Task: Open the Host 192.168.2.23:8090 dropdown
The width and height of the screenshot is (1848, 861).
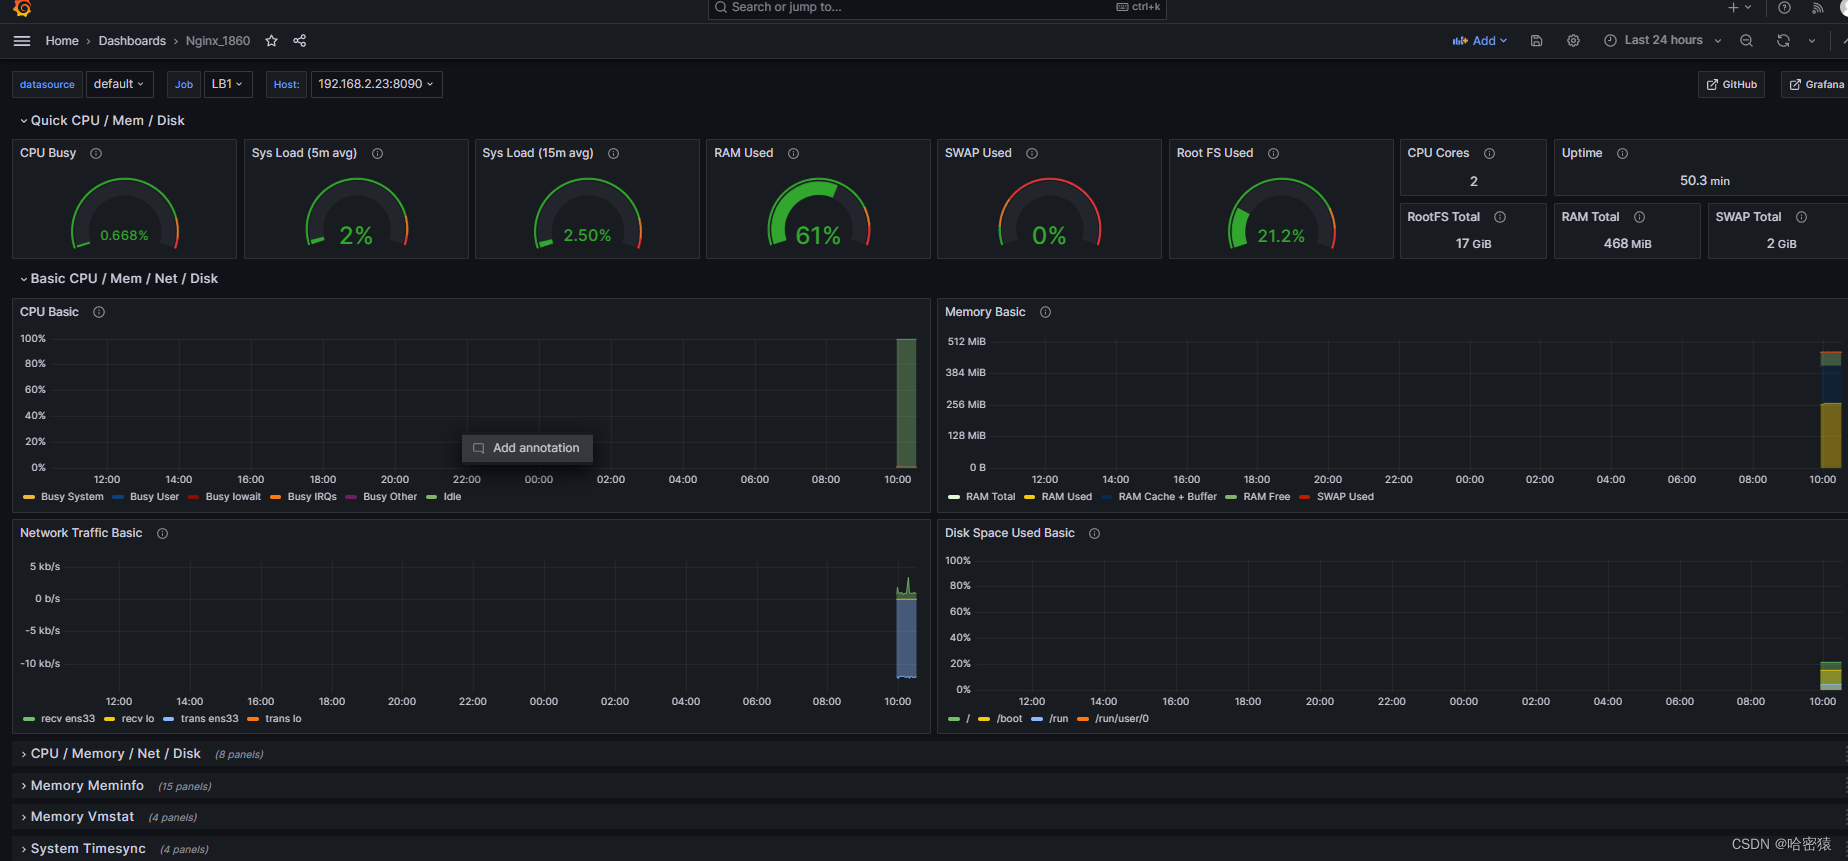Action: coord(376,84)
